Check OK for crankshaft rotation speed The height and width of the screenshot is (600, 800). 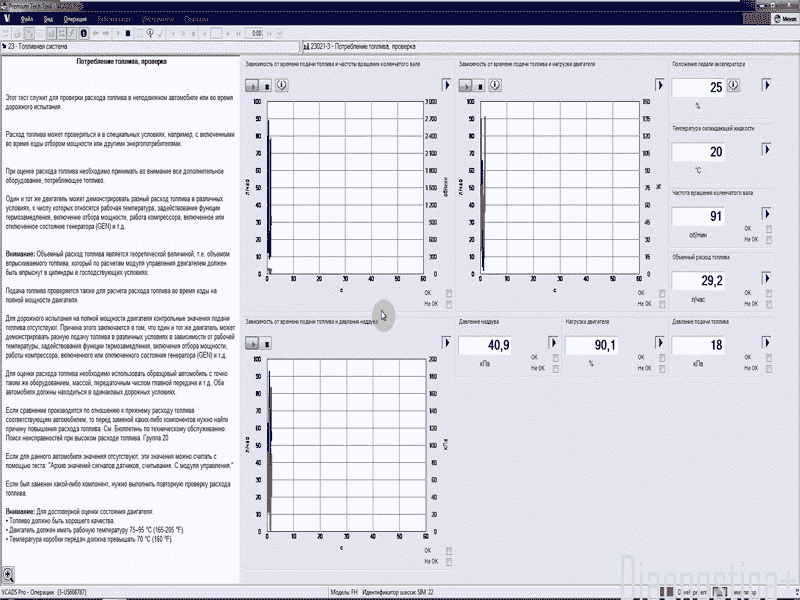(x=769, y=228)
